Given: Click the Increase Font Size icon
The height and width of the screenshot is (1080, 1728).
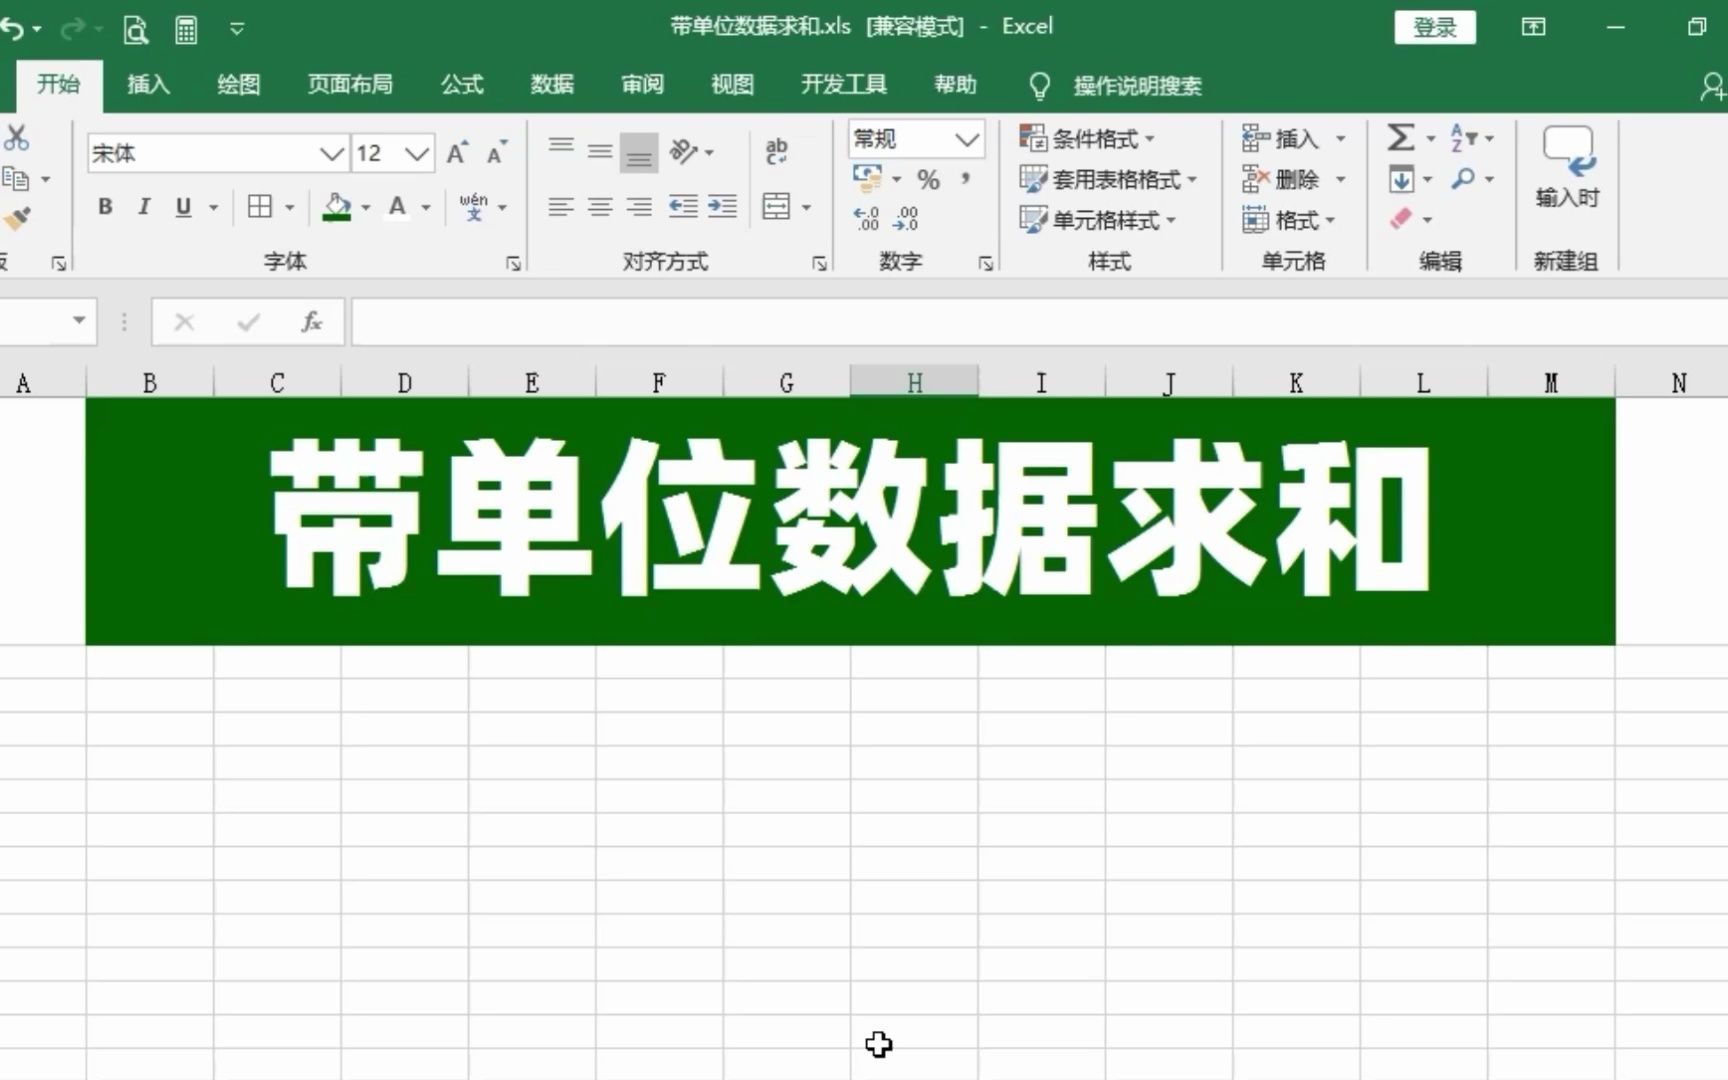Looking at the screenshot, I should [457, 152].
